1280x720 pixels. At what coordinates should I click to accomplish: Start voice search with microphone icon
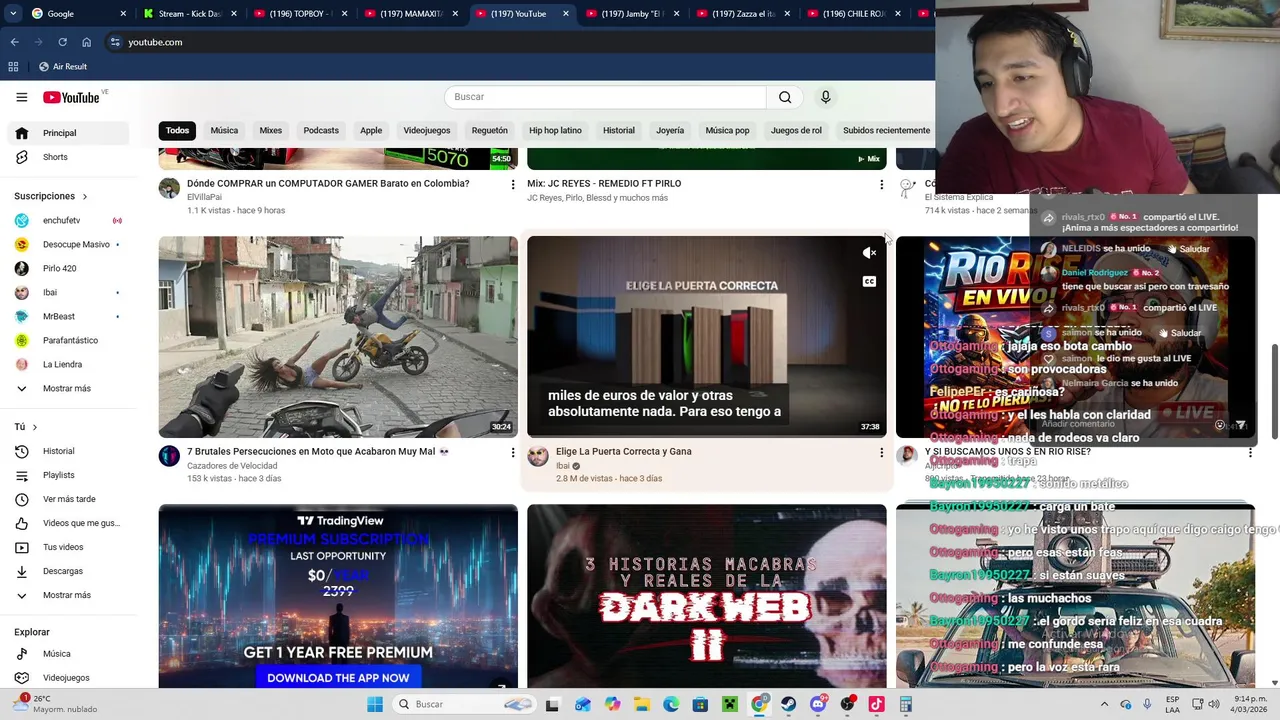[825, 97]
